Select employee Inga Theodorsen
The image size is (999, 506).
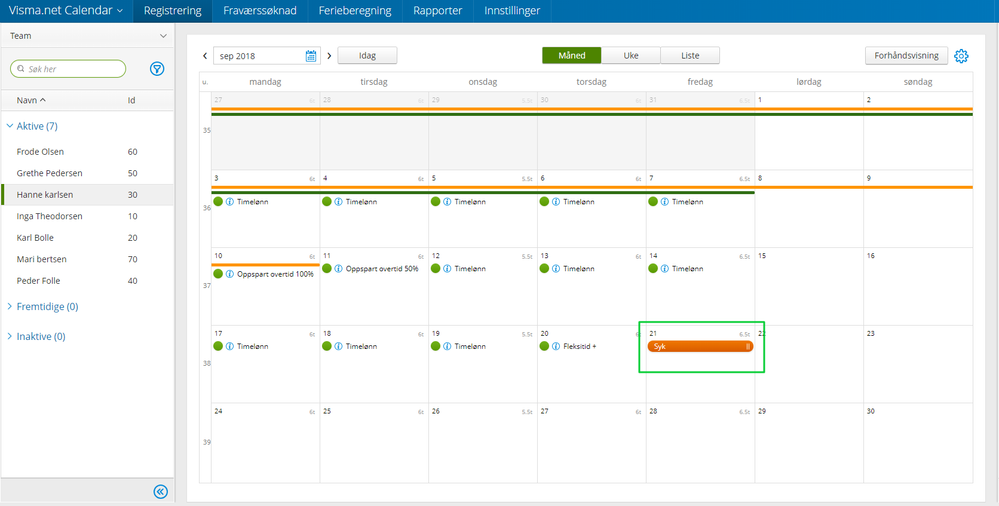(87, 216)
